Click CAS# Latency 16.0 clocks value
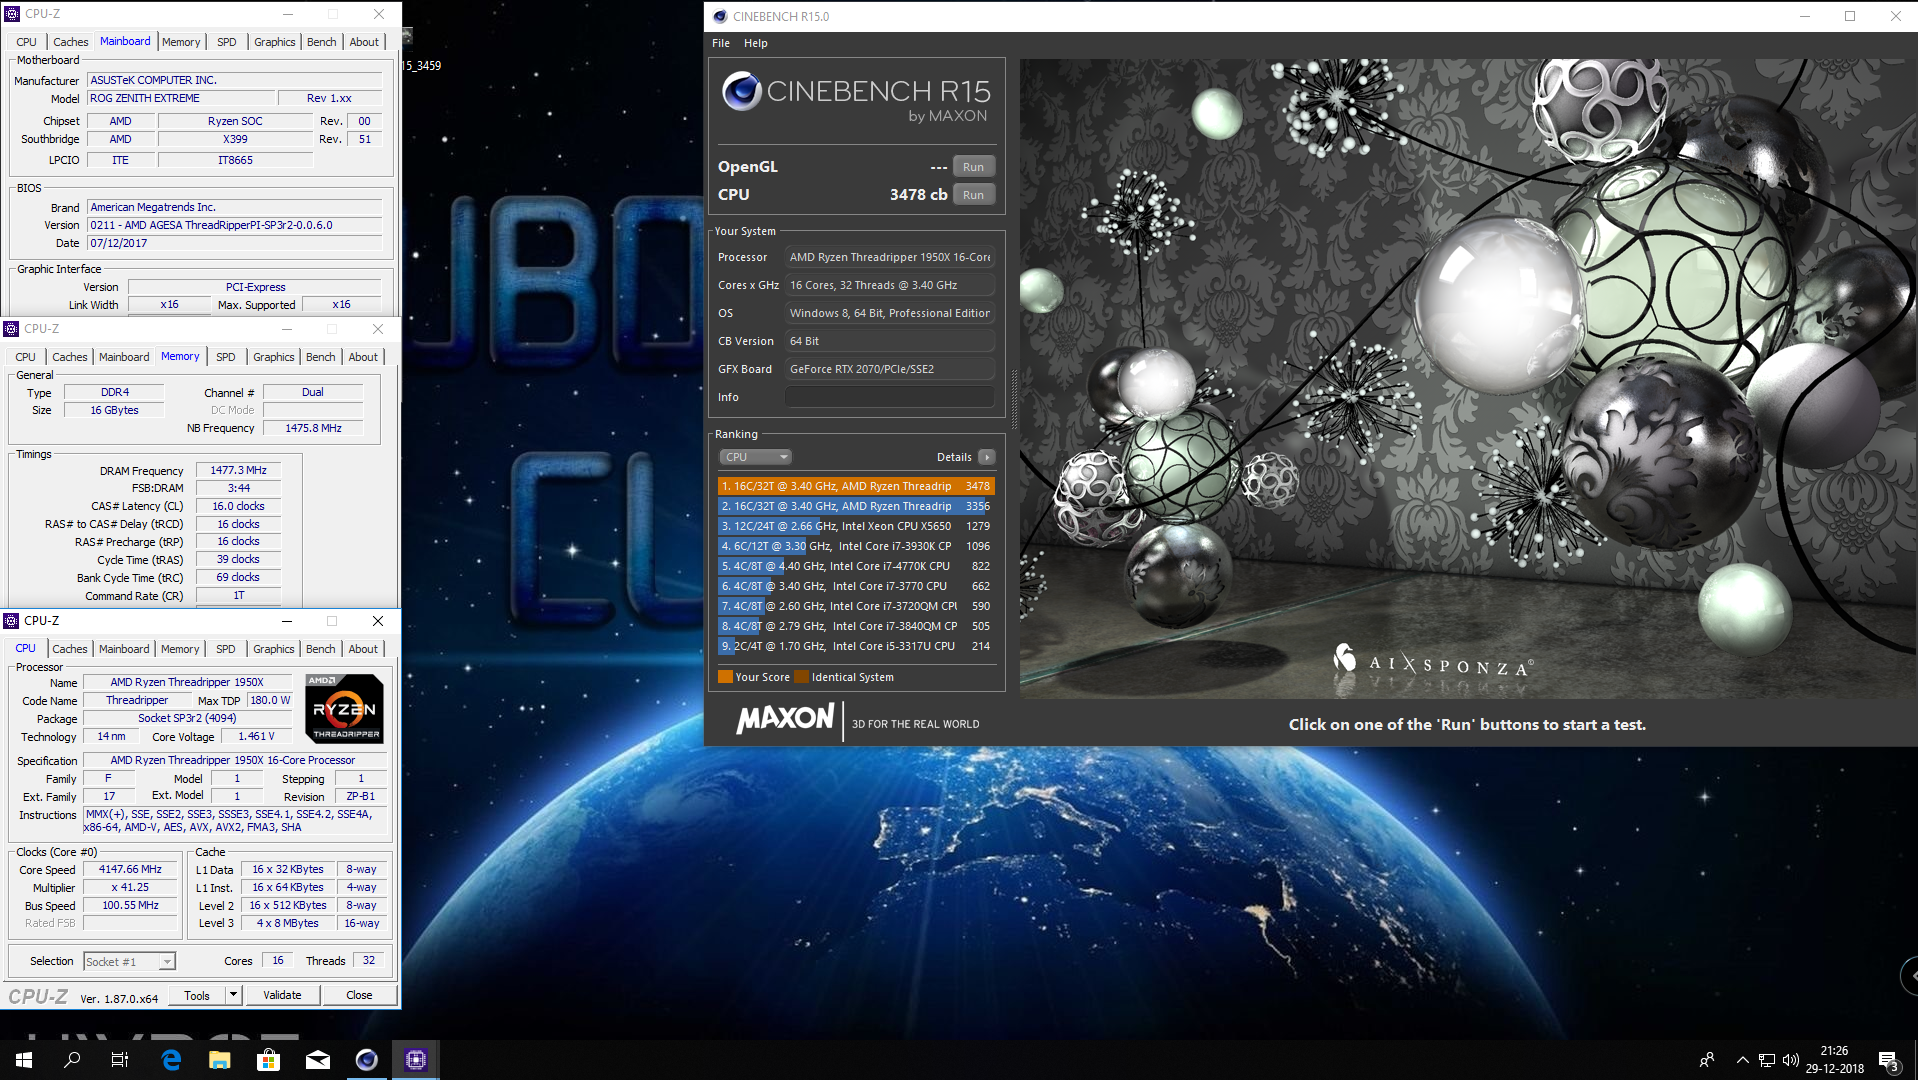This screenshot has width=1918, height=1080. 238,506
